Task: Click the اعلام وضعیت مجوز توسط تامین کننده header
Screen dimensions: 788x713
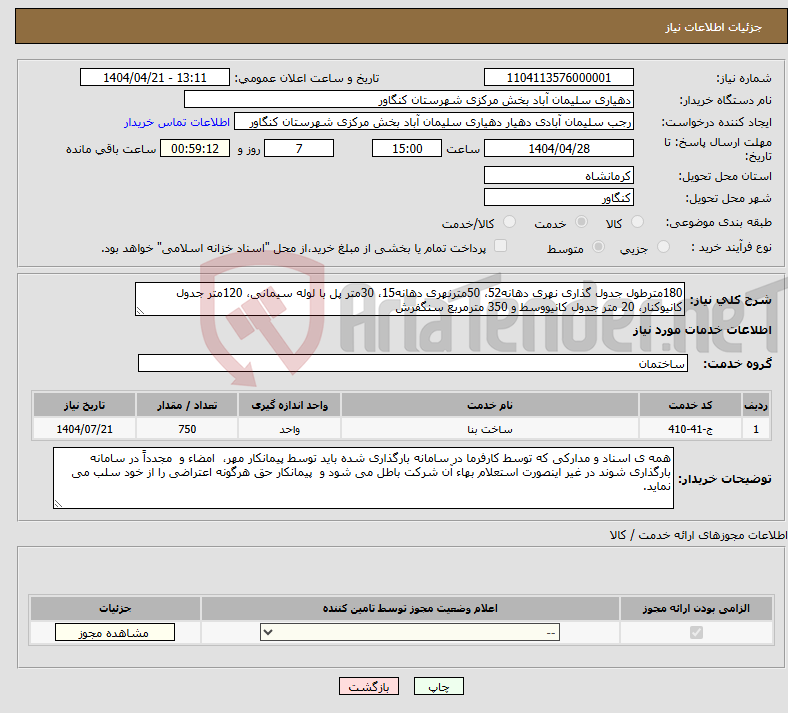Action: pyautogui.click(x=410, y=608)
